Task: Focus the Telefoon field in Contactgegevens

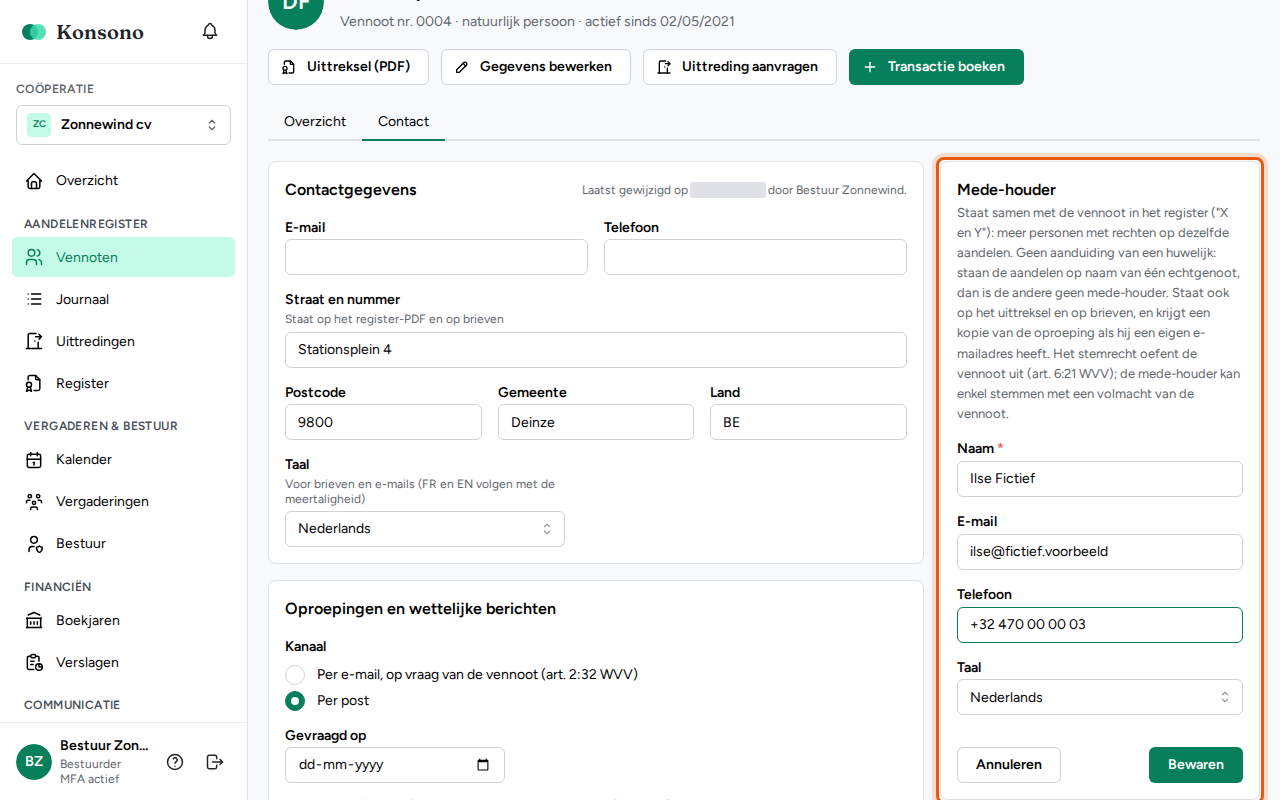Action: click(755, 257)
